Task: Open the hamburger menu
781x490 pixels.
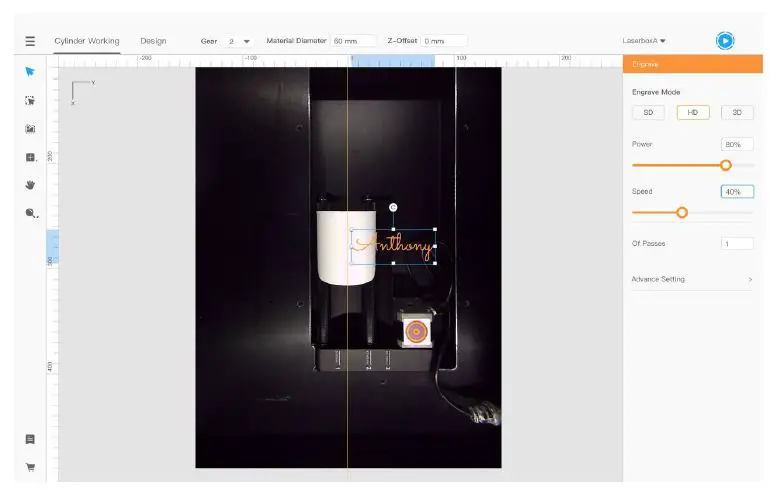Action: pos(30,41)
